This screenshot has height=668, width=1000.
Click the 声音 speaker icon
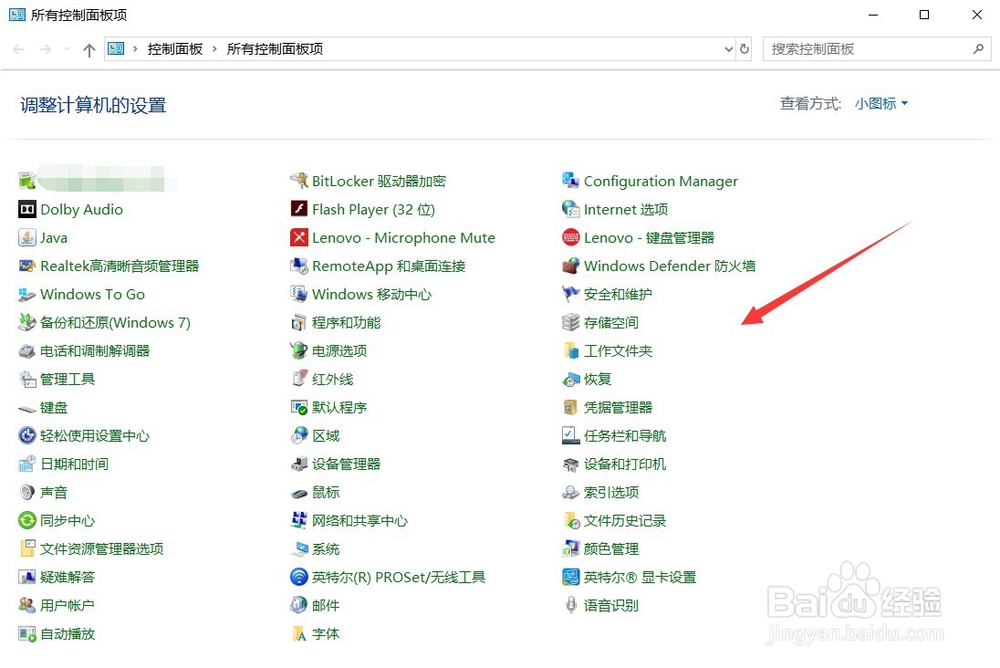click(x=27, y=492)
